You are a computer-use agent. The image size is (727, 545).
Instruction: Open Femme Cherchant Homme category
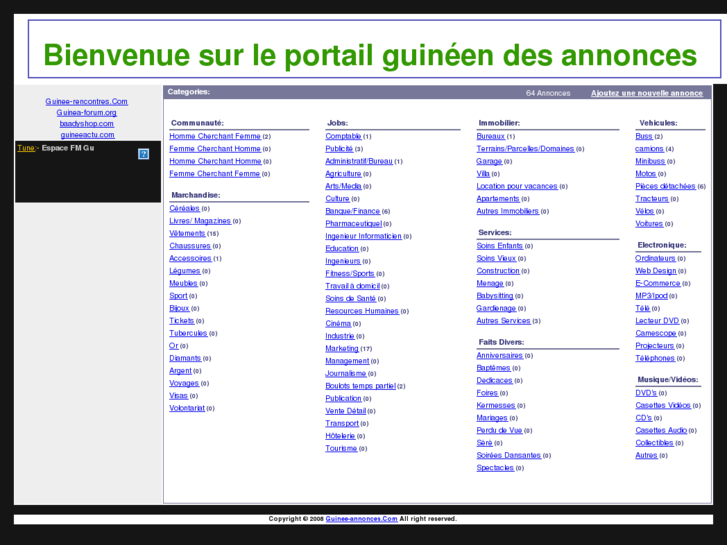coord(215,148)
